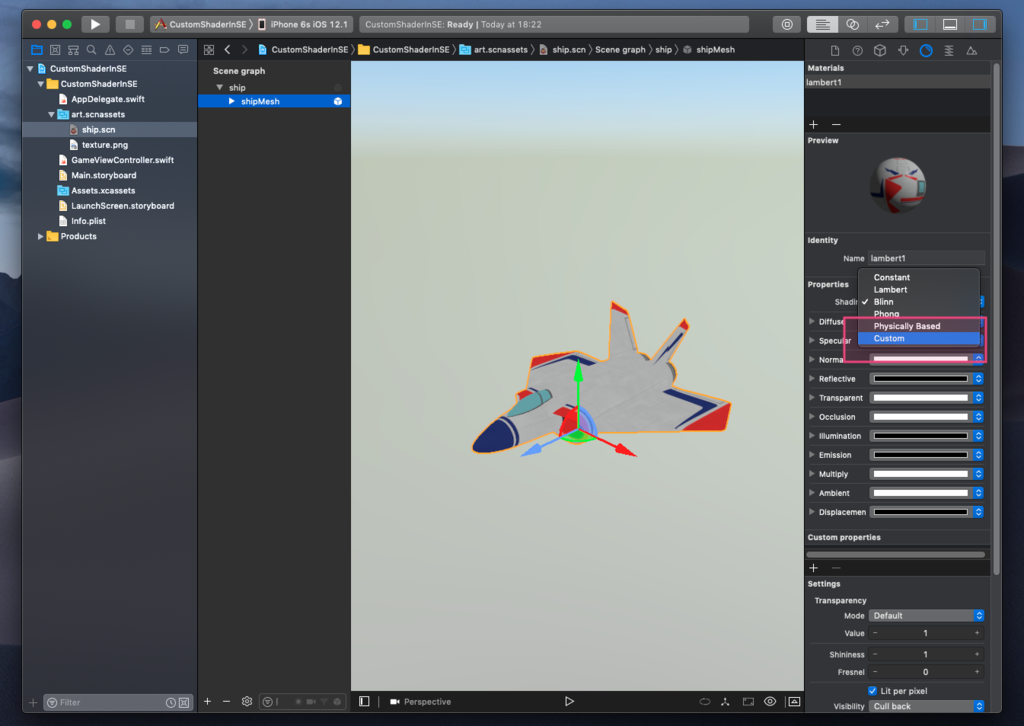Play the scene preview
This screenshot has width=1024, height=726.
pyautogui.click(x=569, y=701)
